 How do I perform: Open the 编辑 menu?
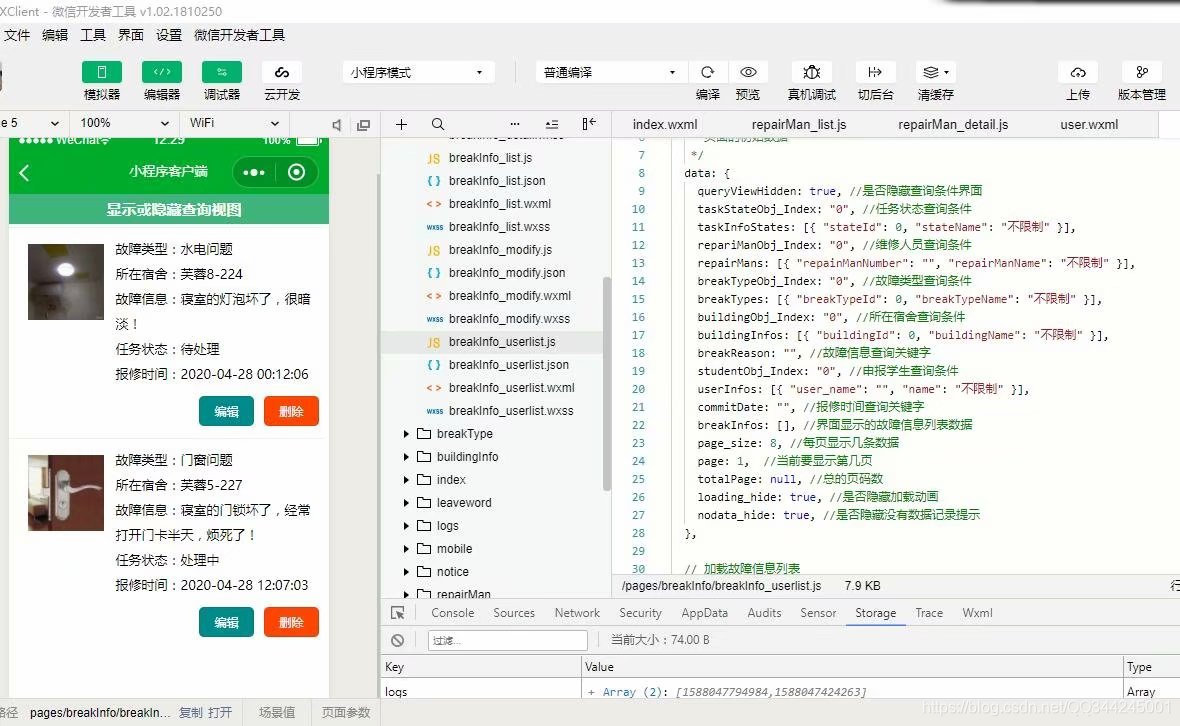55,35
